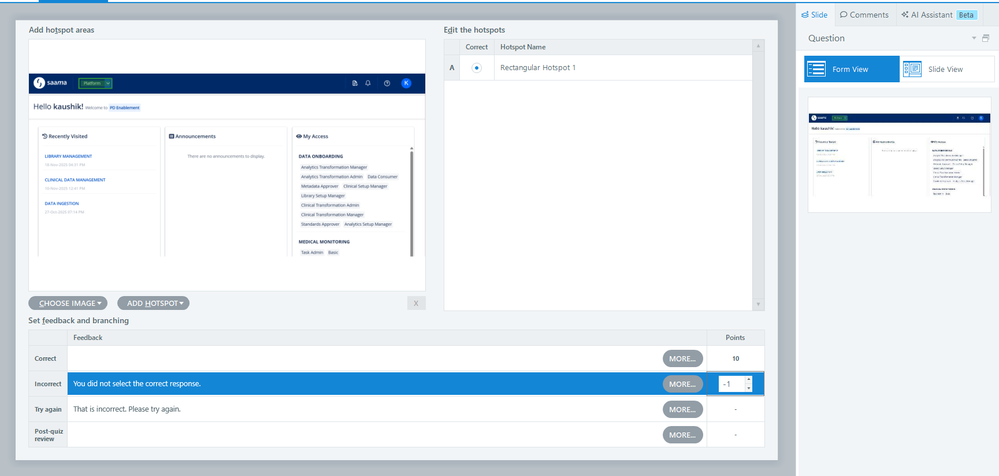Click the Try again feedback text
This screenshot has height=476, width=999.
click(127, 409)
